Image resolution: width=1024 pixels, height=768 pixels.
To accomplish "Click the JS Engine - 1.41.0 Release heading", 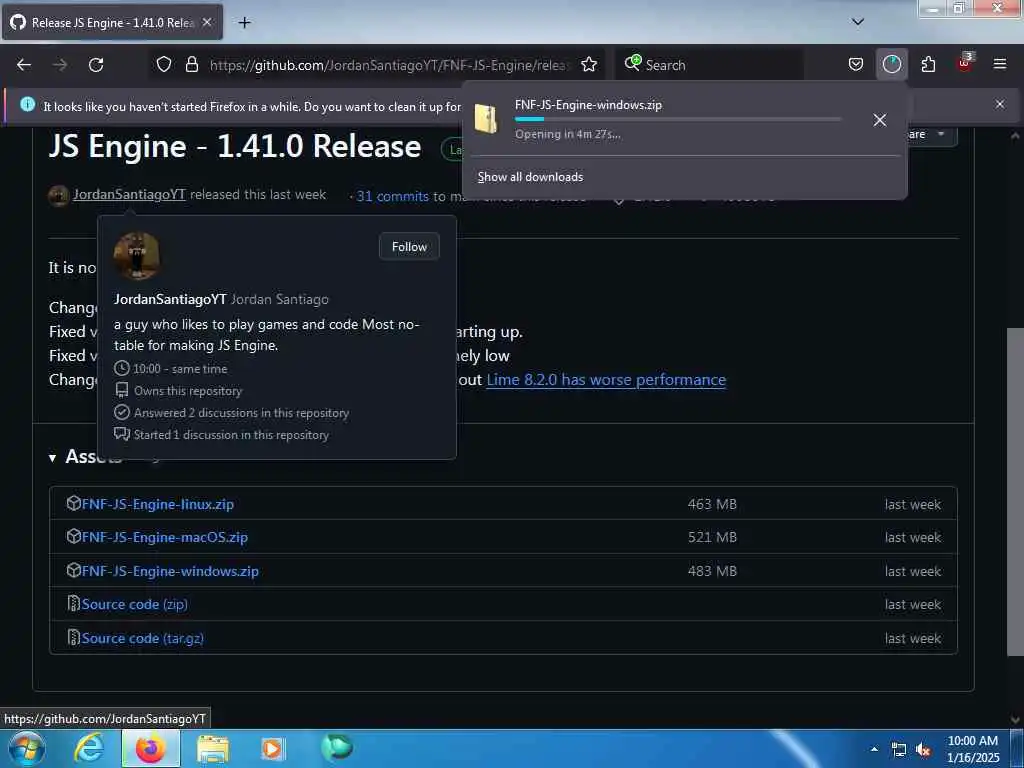I will (x=235, y=146).
